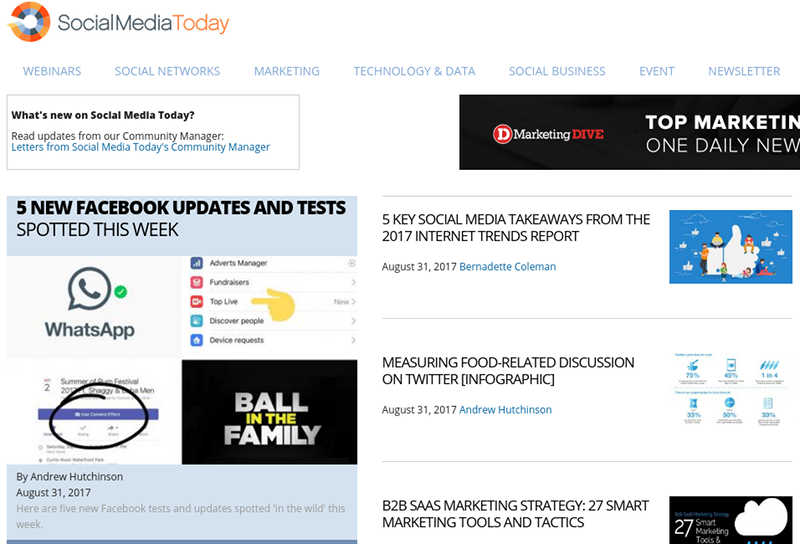Image resolution: width=800 pixels, height=544 pixels.
Task: Click the thumbs-up illustration thumbnail
Action: (731, 246)
